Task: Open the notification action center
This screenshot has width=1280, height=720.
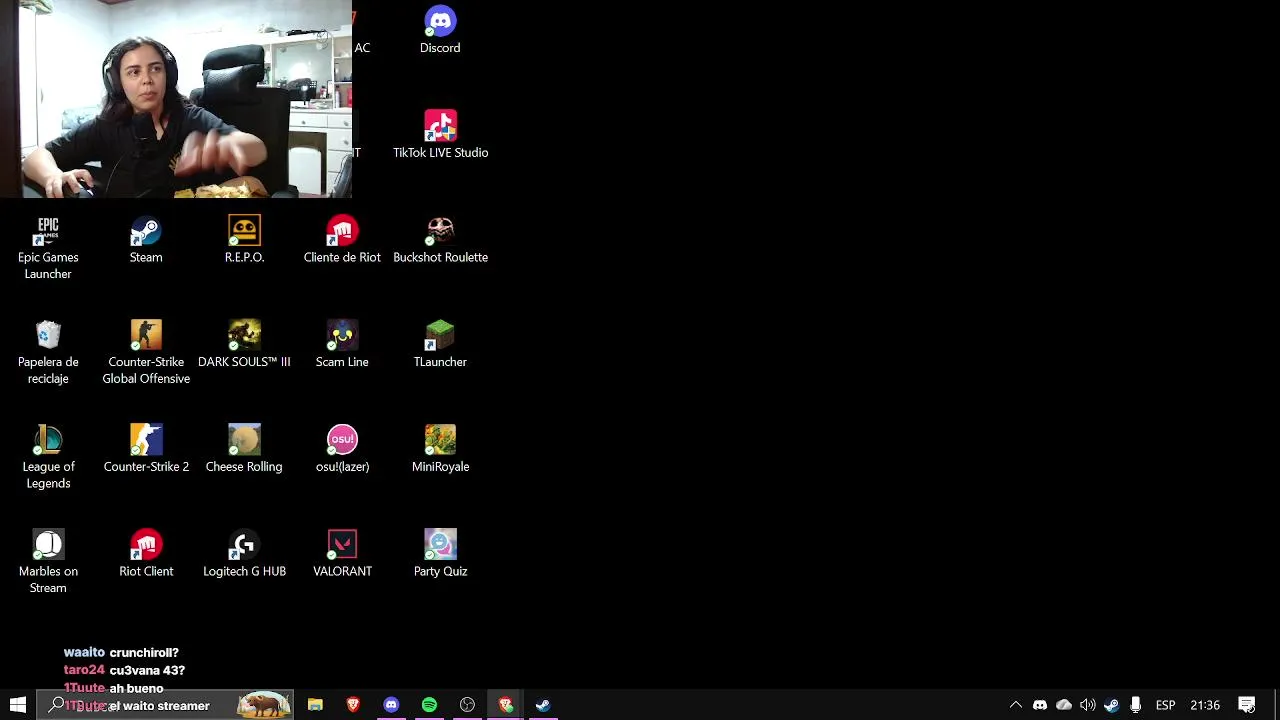Action: click(x=1247, y=705)
